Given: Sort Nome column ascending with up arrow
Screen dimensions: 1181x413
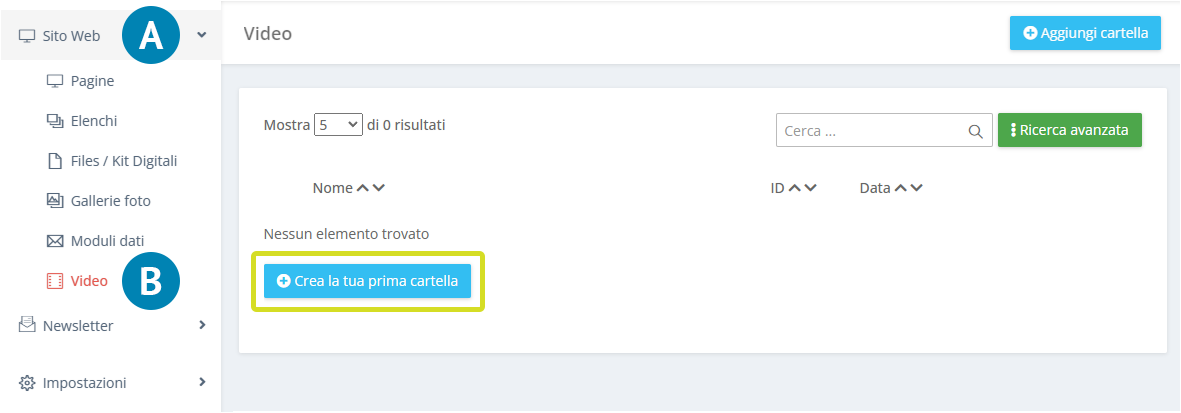Looking at the screenshot, I should tap(363, 188).
